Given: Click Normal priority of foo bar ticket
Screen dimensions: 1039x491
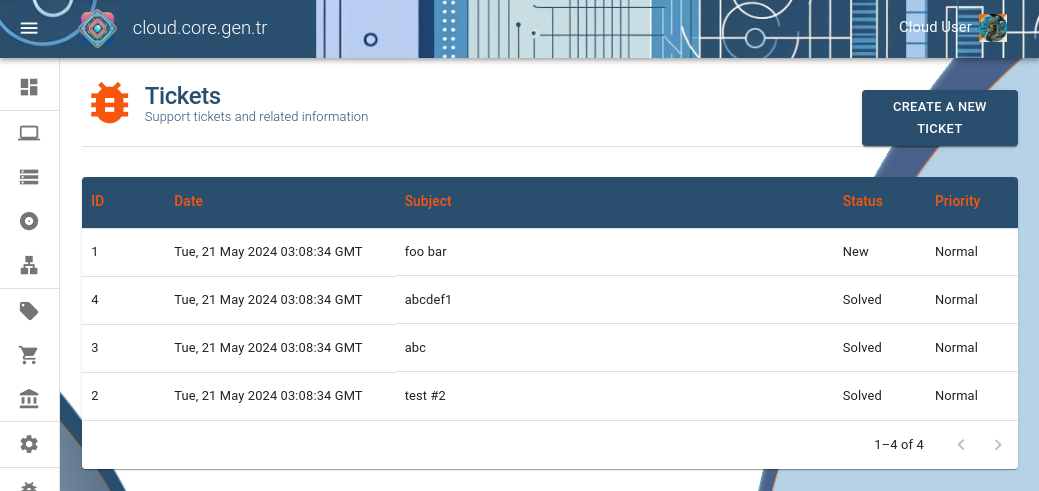Looking at the screenshot, I should (956, 252).
